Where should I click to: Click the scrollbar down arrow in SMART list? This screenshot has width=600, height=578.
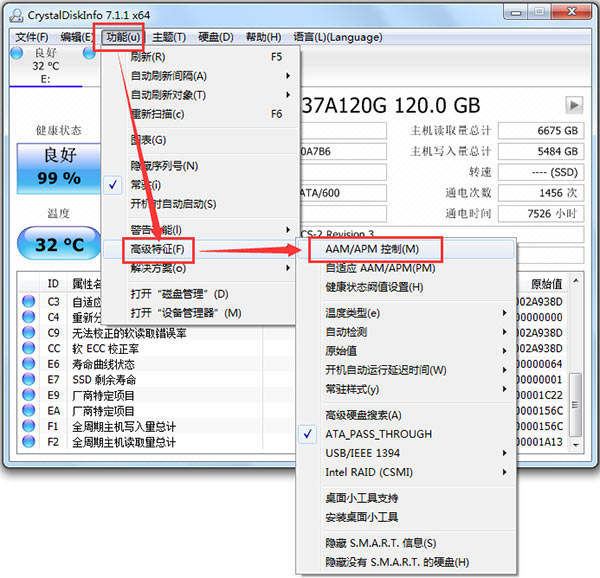[576, 444]
